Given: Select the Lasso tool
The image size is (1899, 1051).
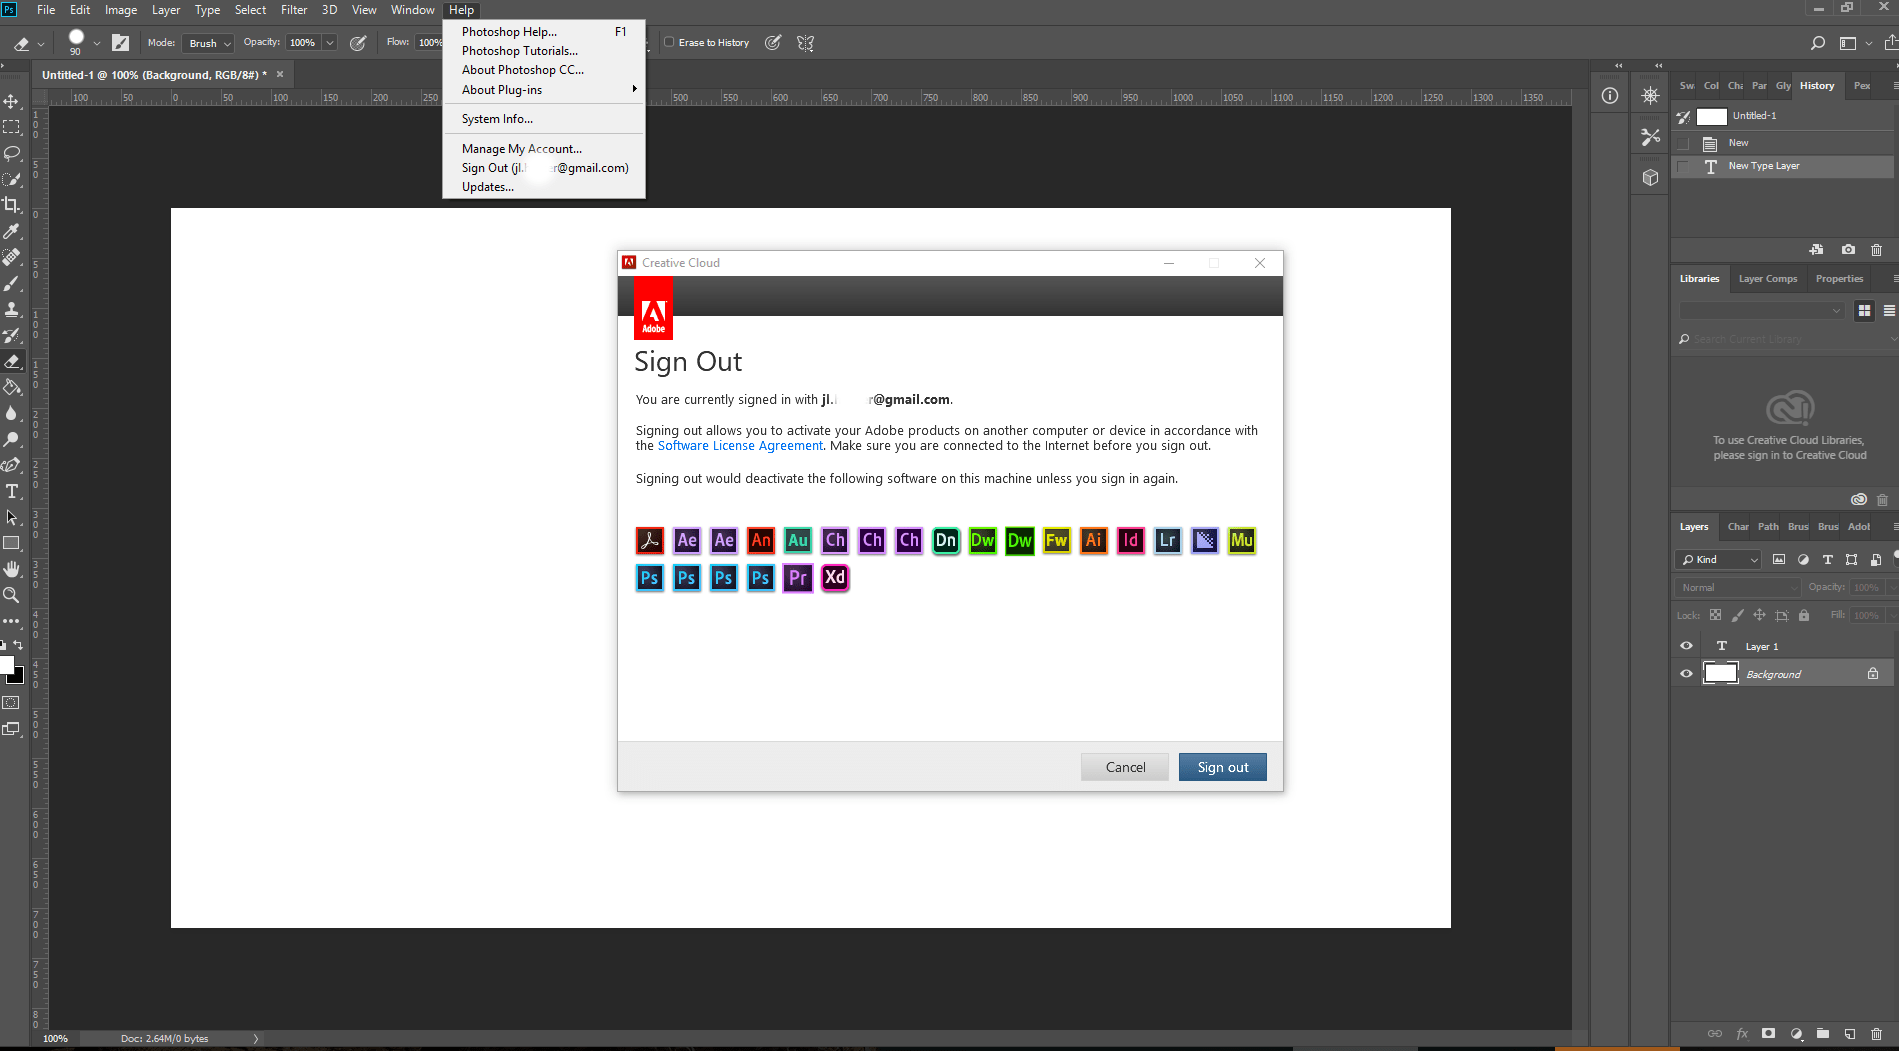Looking at the screenshot, I should (12, 154).
